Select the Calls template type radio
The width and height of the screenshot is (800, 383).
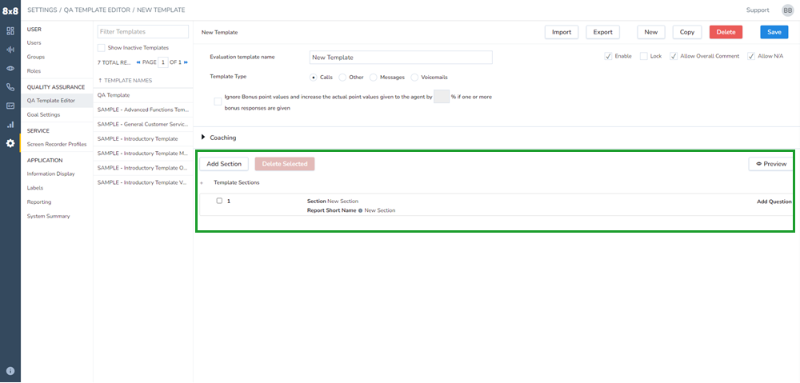pos(314,78)
